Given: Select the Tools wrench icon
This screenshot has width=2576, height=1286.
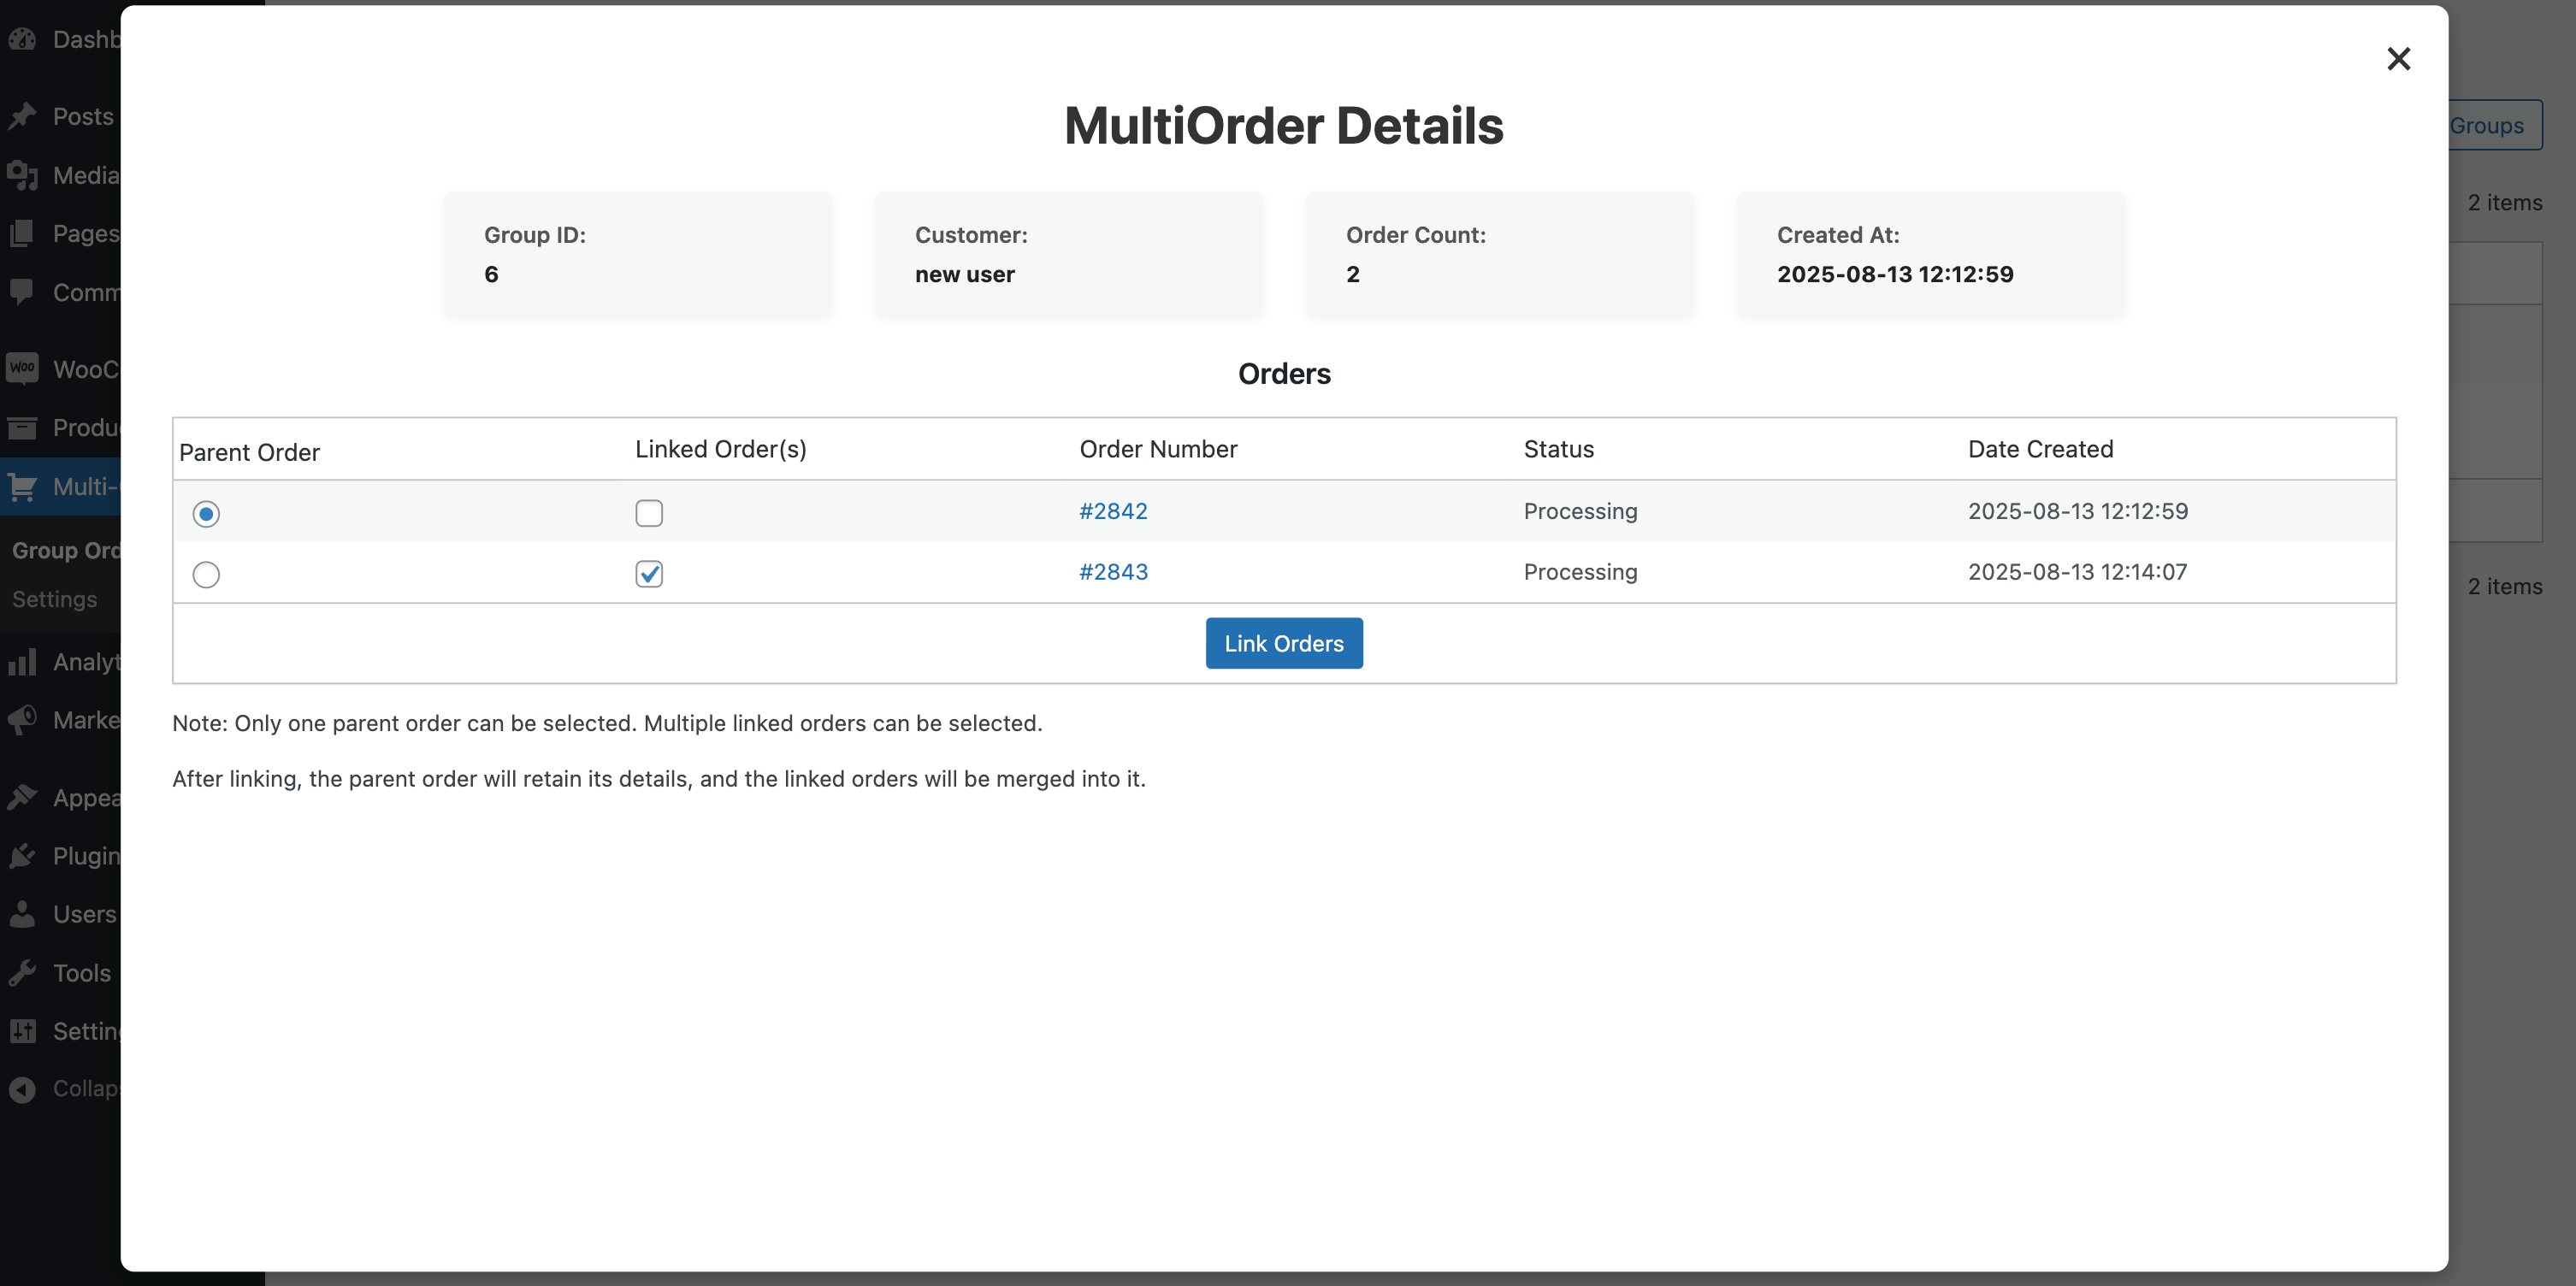Looking at the screenshot, I should tap(23, 972).
